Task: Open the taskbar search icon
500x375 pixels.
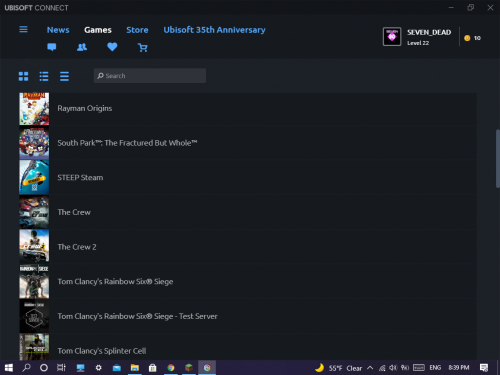Action: click(26, 368)
